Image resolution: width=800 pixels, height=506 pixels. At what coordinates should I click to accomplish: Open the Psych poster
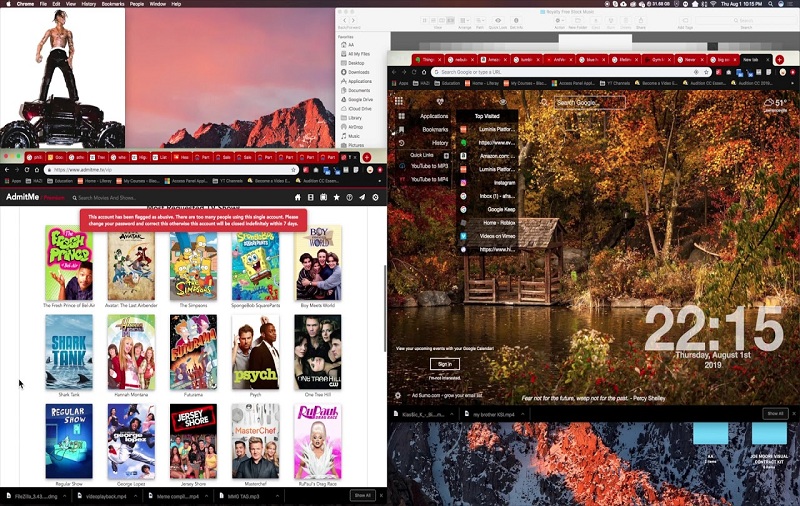pyautogui.click(x=256, y=352)
